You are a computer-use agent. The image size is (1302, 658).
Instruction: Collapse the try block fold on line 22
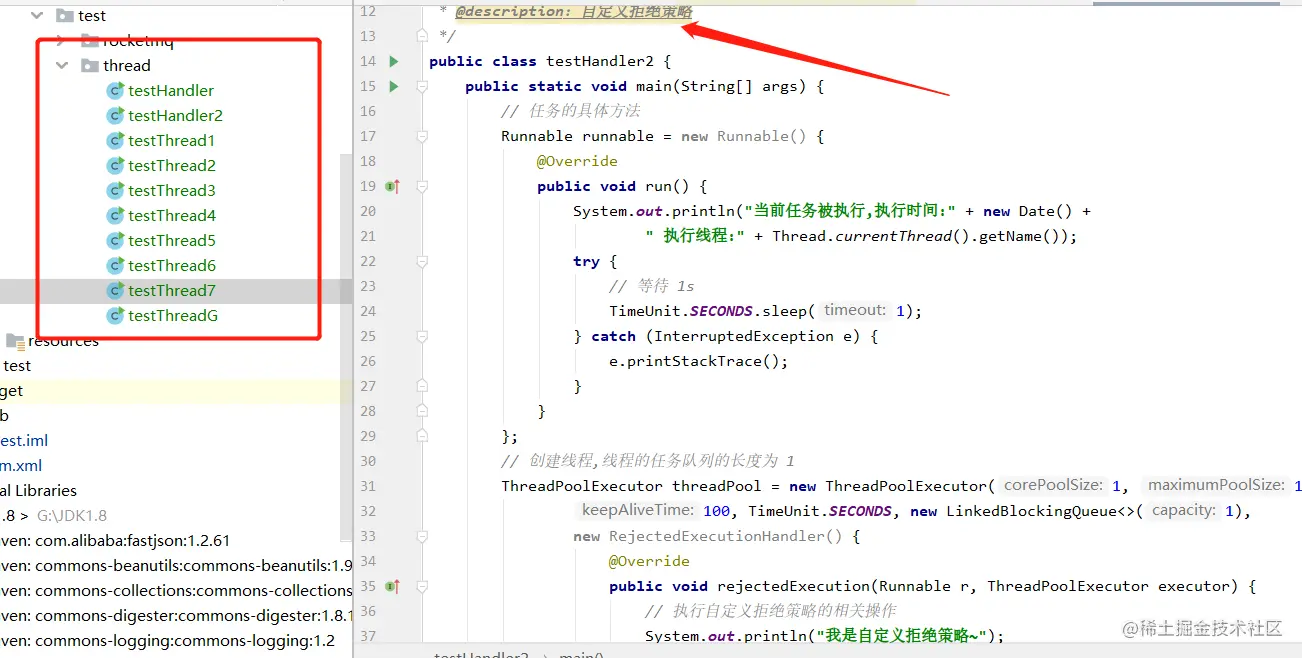422,261
